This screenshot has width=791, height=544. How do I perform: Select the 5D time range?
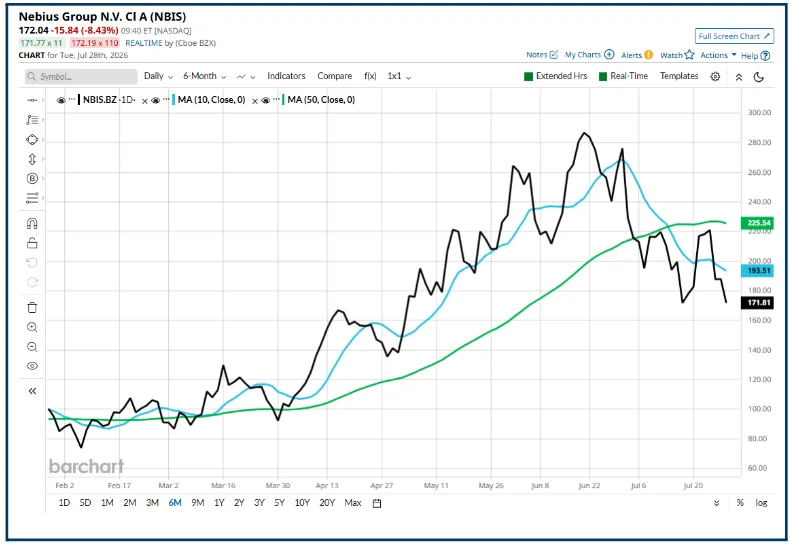pyautogui.click(x=85, y=503)
